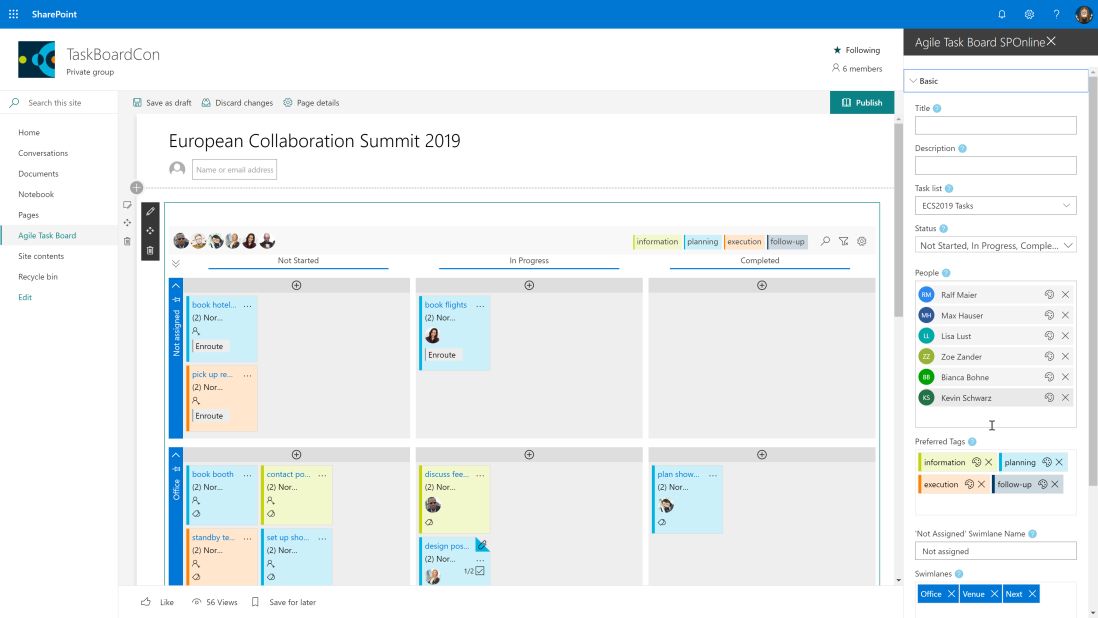Click Save as draft
This screenshot has width=1098, height=618.
(162, 103)
